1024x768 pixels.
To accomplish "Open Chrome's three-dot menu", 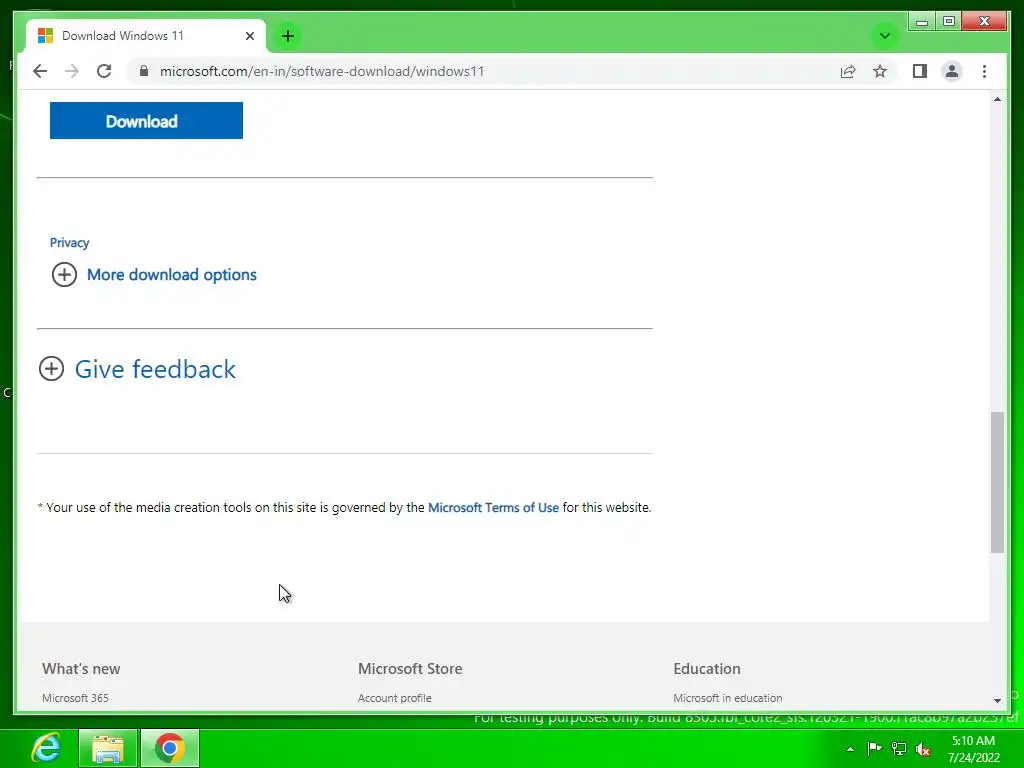I will [x=984, y=71].
